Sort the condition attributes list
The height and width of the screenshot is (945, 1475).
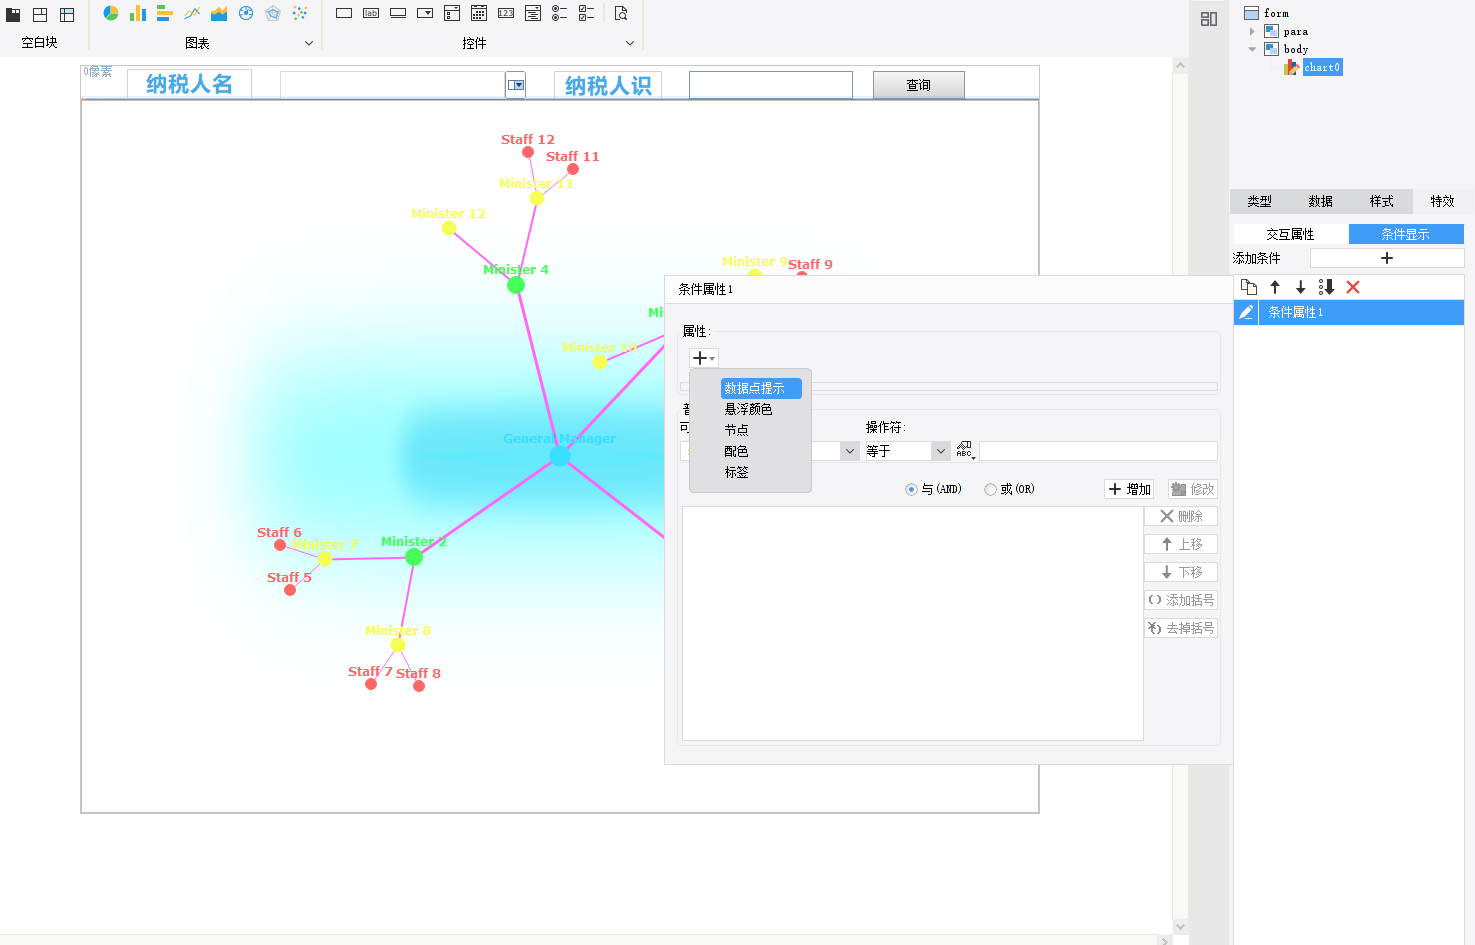click(1327, 287)
